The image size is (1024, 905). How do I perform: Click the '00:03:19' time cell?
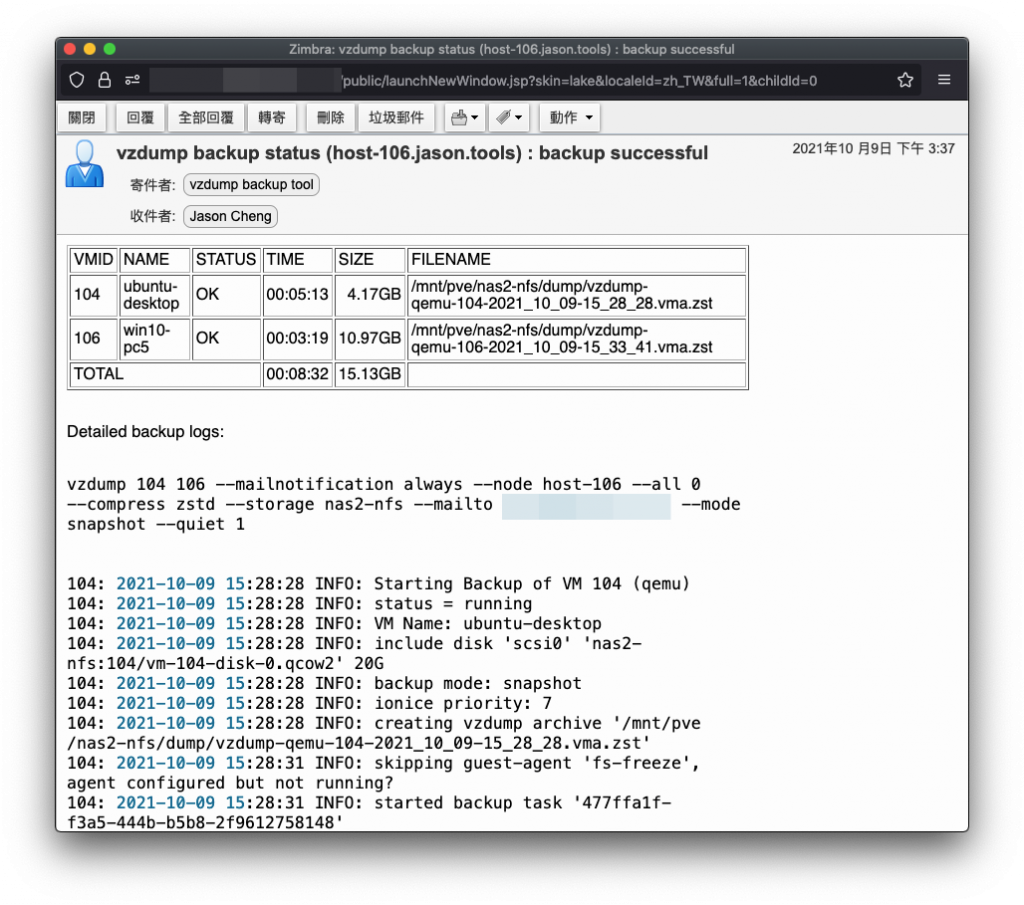297,338
